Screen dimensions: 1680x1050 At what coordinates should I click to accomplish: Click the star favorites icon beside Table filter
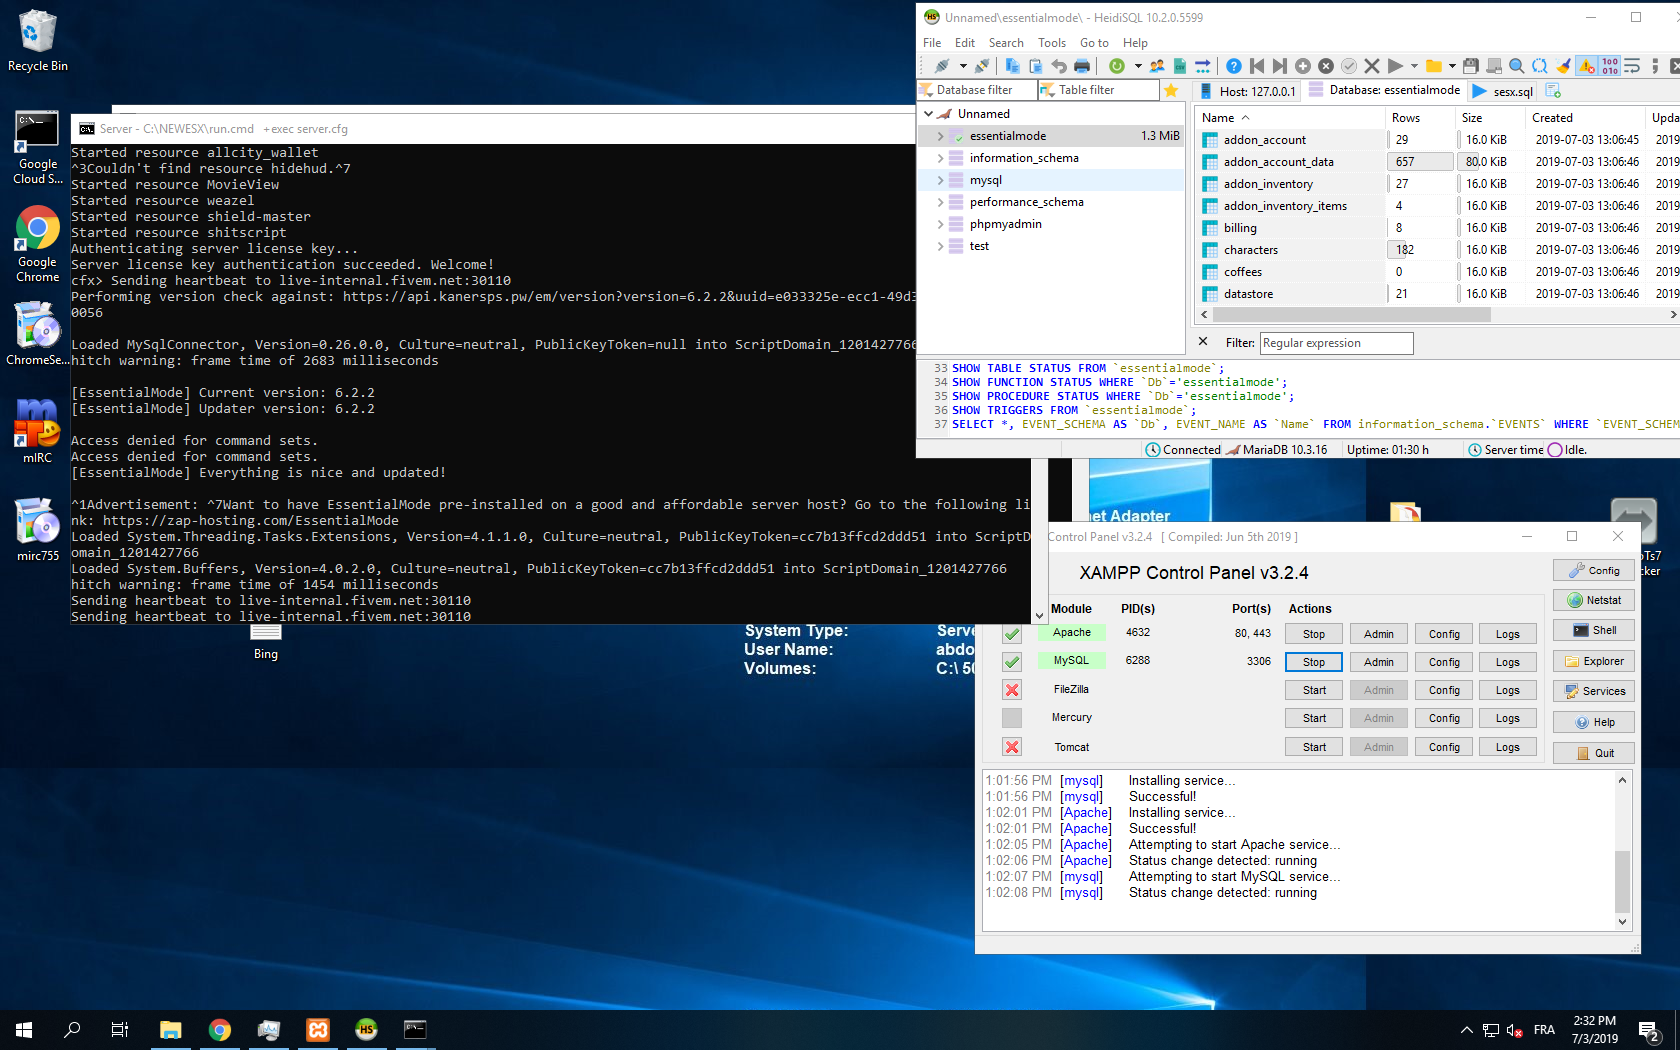coord(1171,90)
